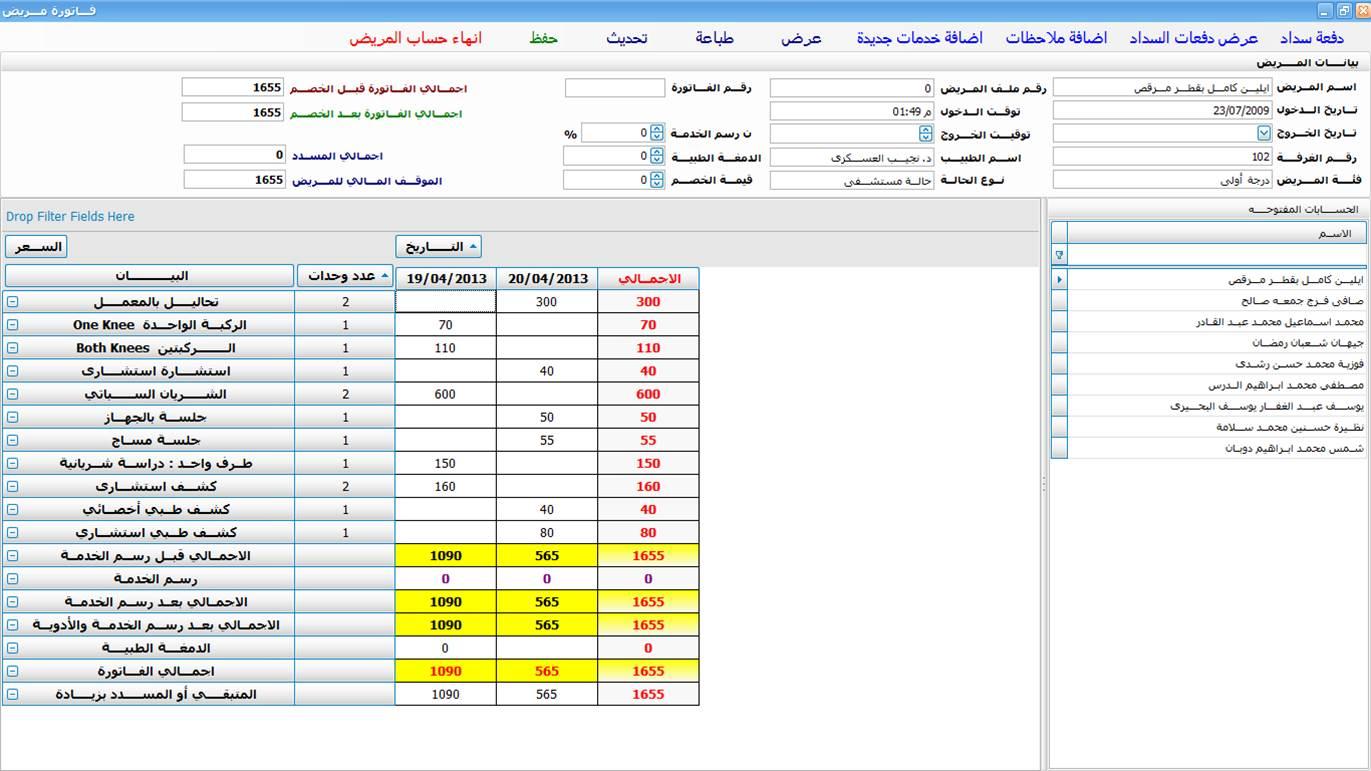Image resolution: width=1371 pixels, height=771 pixels.
Task: Select patient فوزية محمد حسن رشدى
Action: point(1216,364)
